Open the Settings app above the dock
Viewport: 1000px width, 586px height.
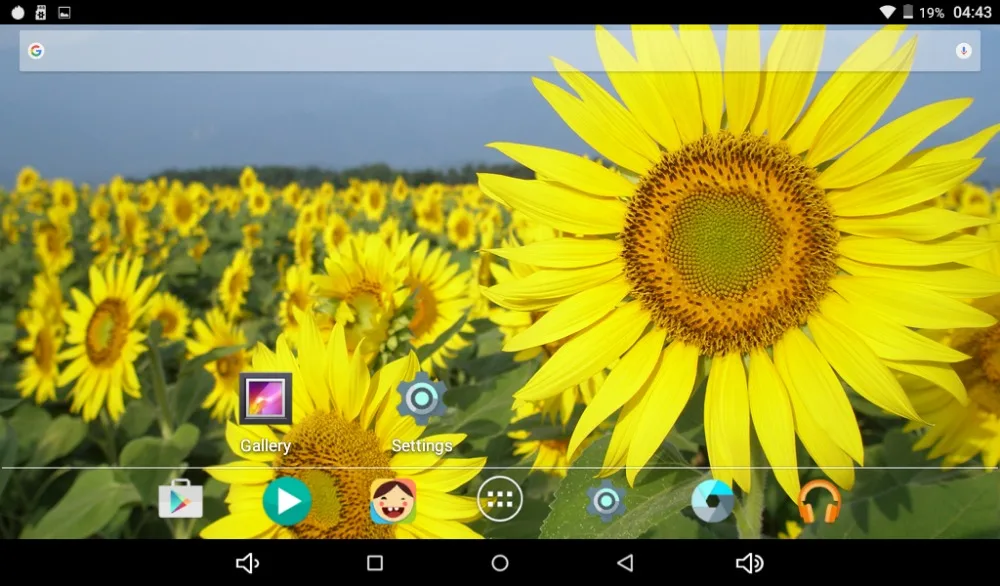point(422,399)
